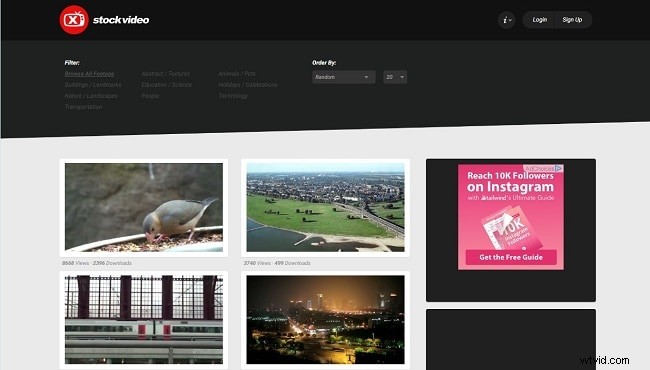650x370 pixels.
Task: Click the Sign Up button
Action: click(x=572, y=20)
